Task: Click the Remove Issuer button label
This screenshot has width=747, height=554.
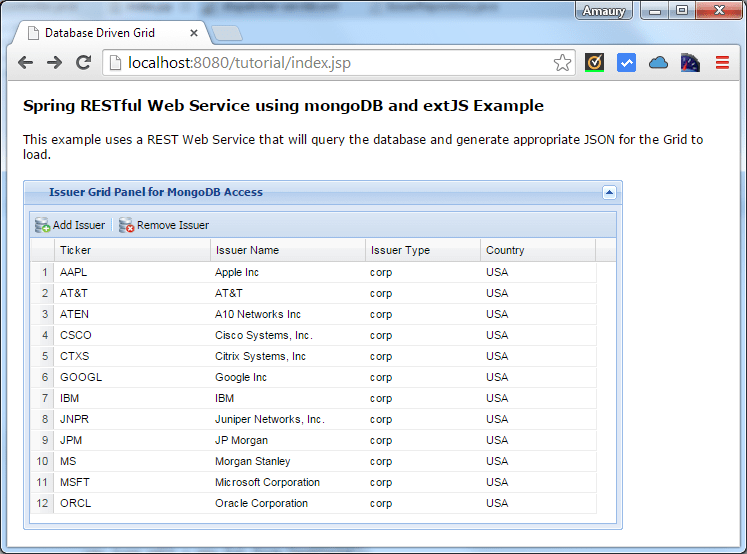Action: (173, 225)
